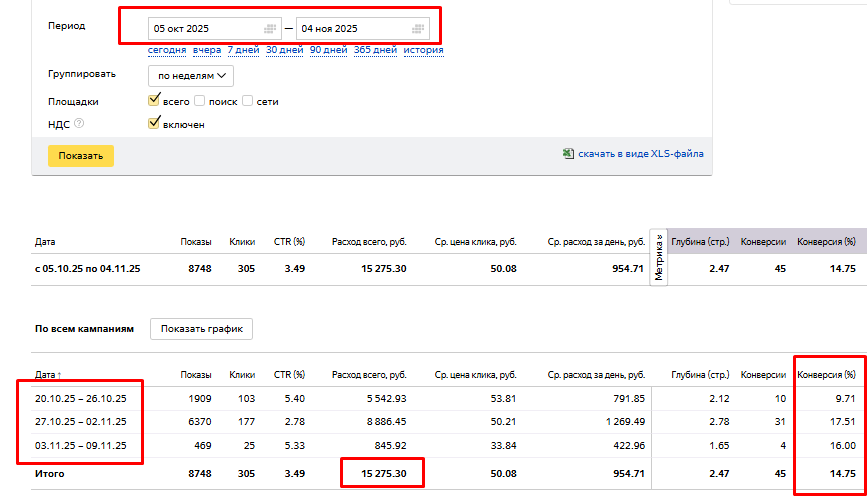Select the '27.10.25 – 02.11.25' row date
867x503 pixels.
click(x=81, y=422)
